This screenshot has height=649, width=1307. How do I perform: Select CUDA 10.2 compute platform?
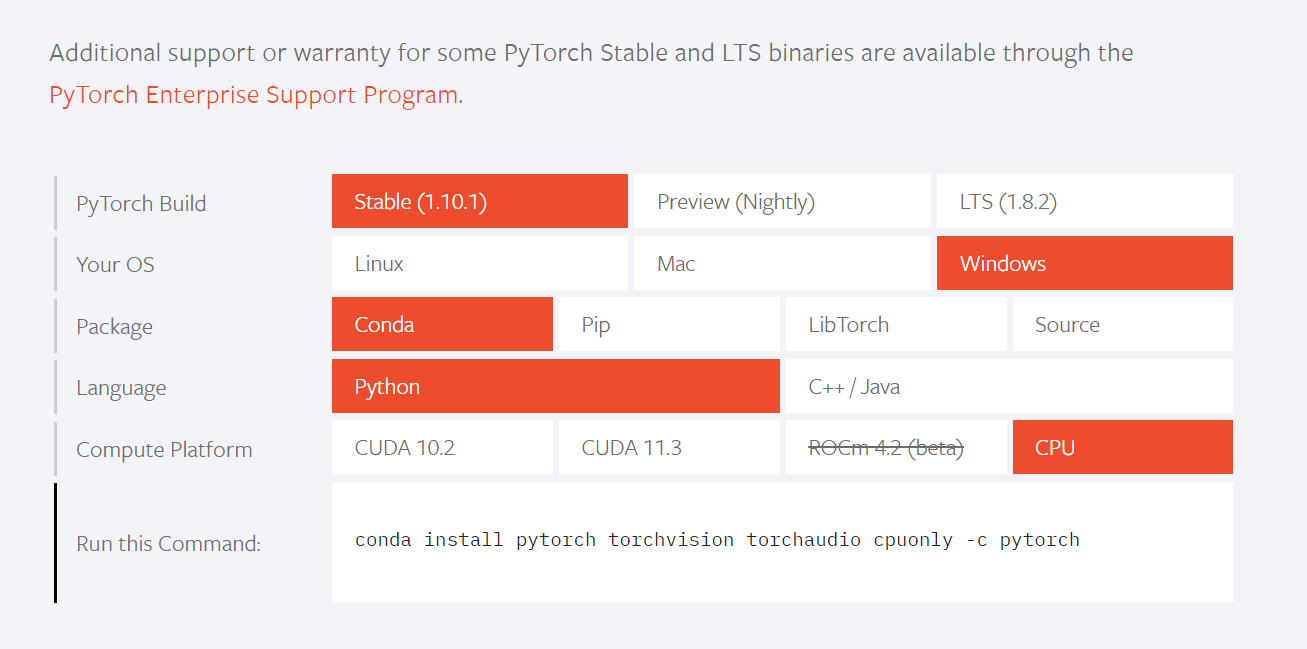point(441,447)
